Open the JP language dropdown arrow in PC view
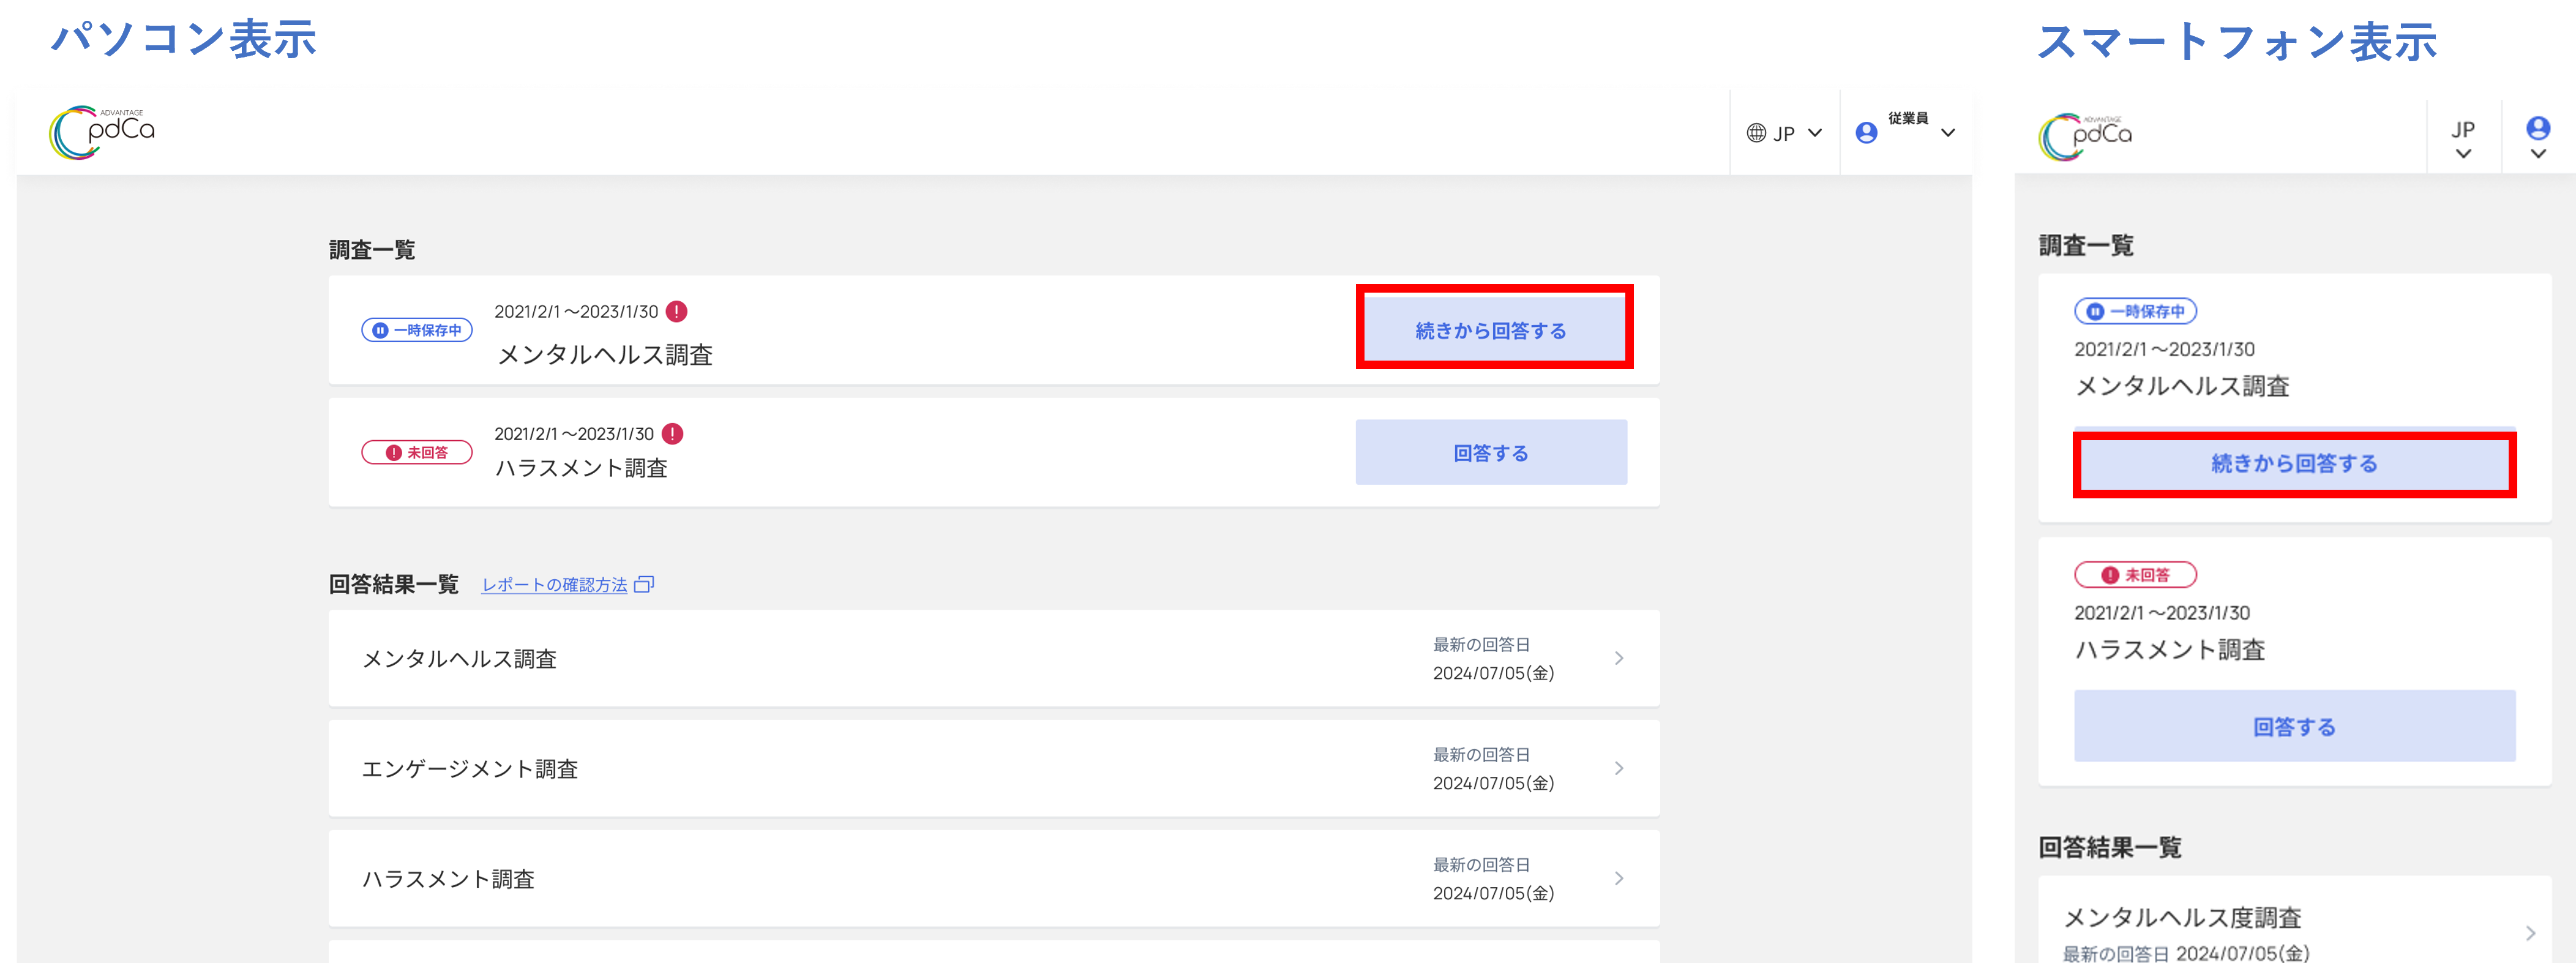Image resolution: width=2576 pixels, height=963 pixels. (1815, 133)
